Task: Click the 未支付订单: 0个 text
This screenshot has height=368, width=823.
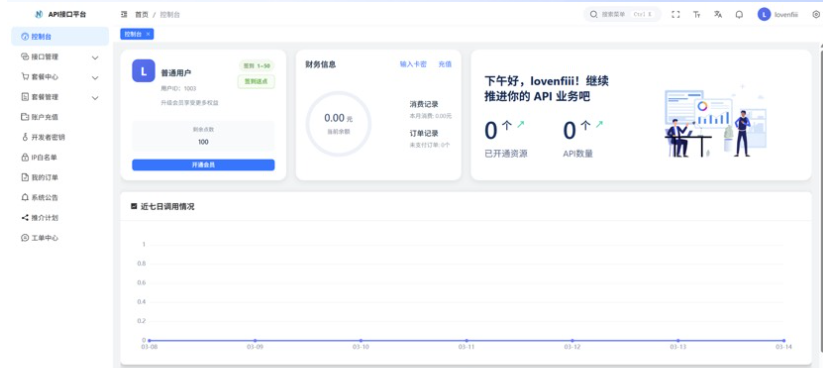Action: pos(430,145)
